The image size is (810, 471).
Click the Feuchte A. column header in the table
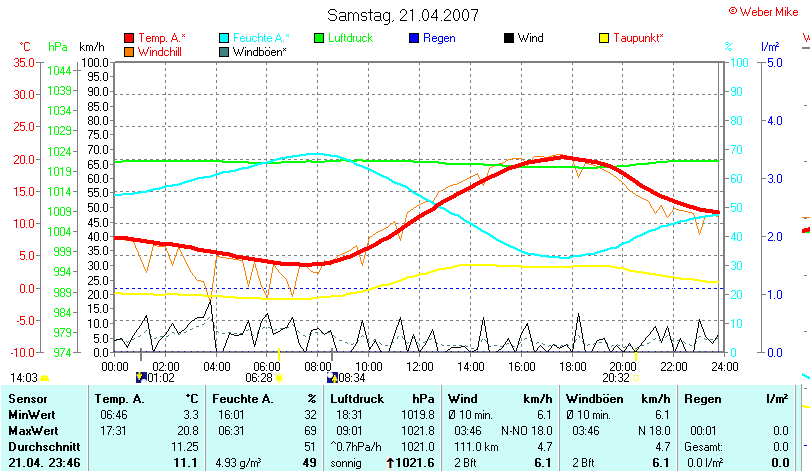242,399
